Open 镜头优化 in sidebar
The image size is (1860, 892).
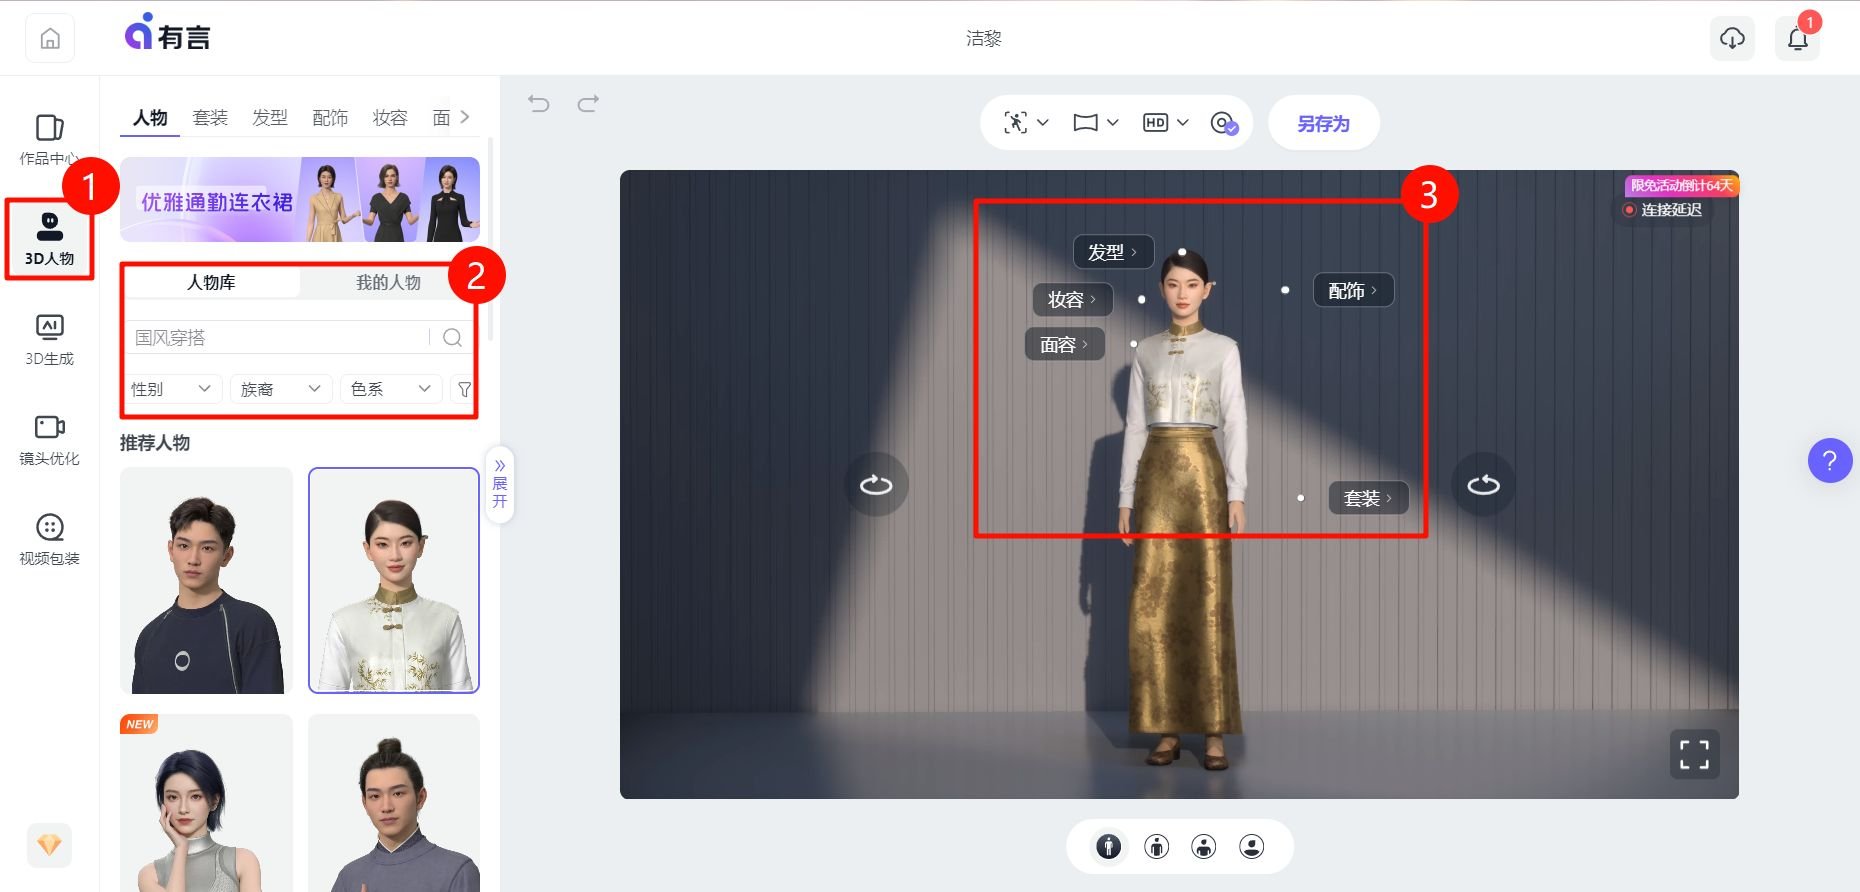coord(49,439)
